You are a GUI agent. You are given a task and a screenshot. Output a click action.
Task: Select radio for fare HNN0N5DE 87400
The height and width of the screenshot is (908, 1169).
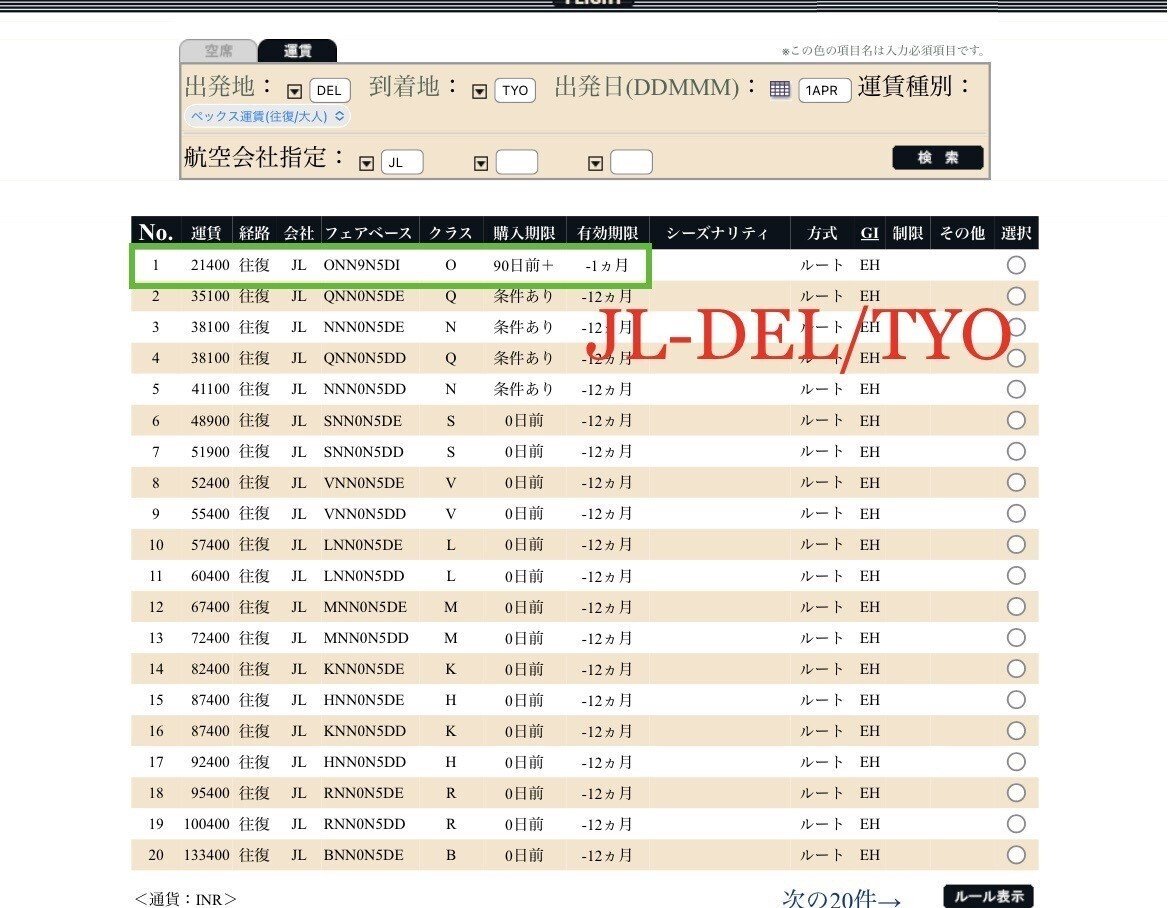click(1015, 699)
